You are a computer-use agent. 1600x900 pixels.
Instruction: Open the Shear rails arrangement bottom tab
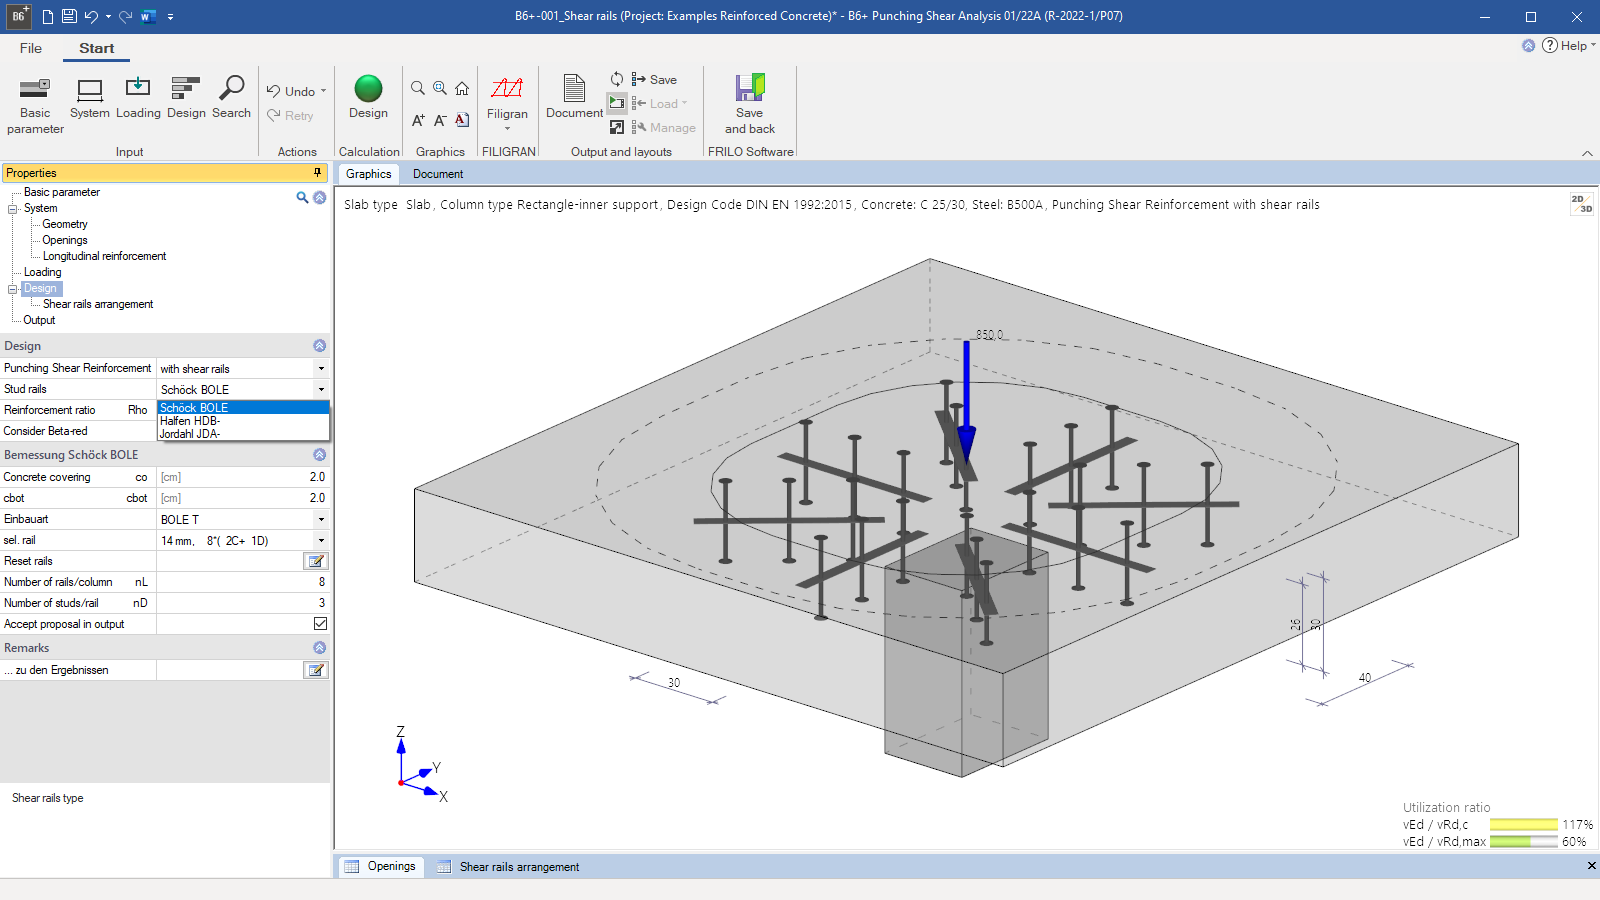click(508, 867)
